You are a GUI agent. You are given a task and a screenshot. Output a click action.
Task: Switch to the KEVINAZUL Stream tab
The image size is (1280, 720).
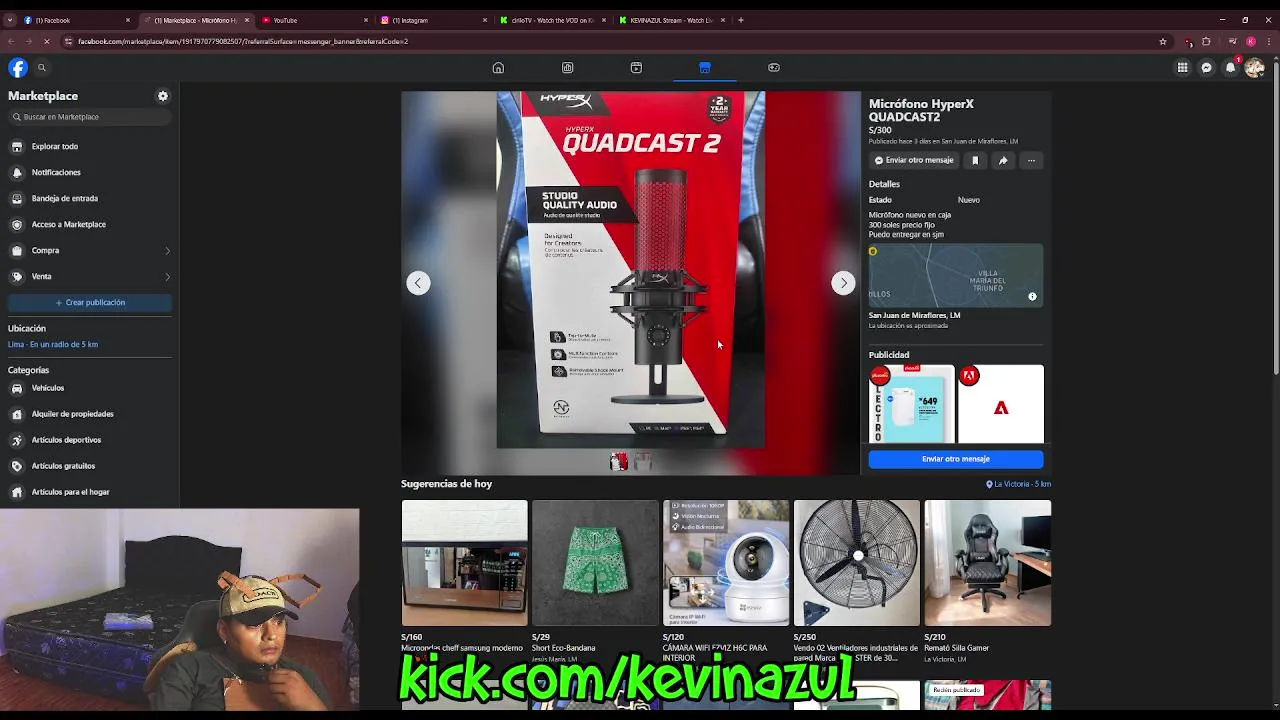point(671,20)
